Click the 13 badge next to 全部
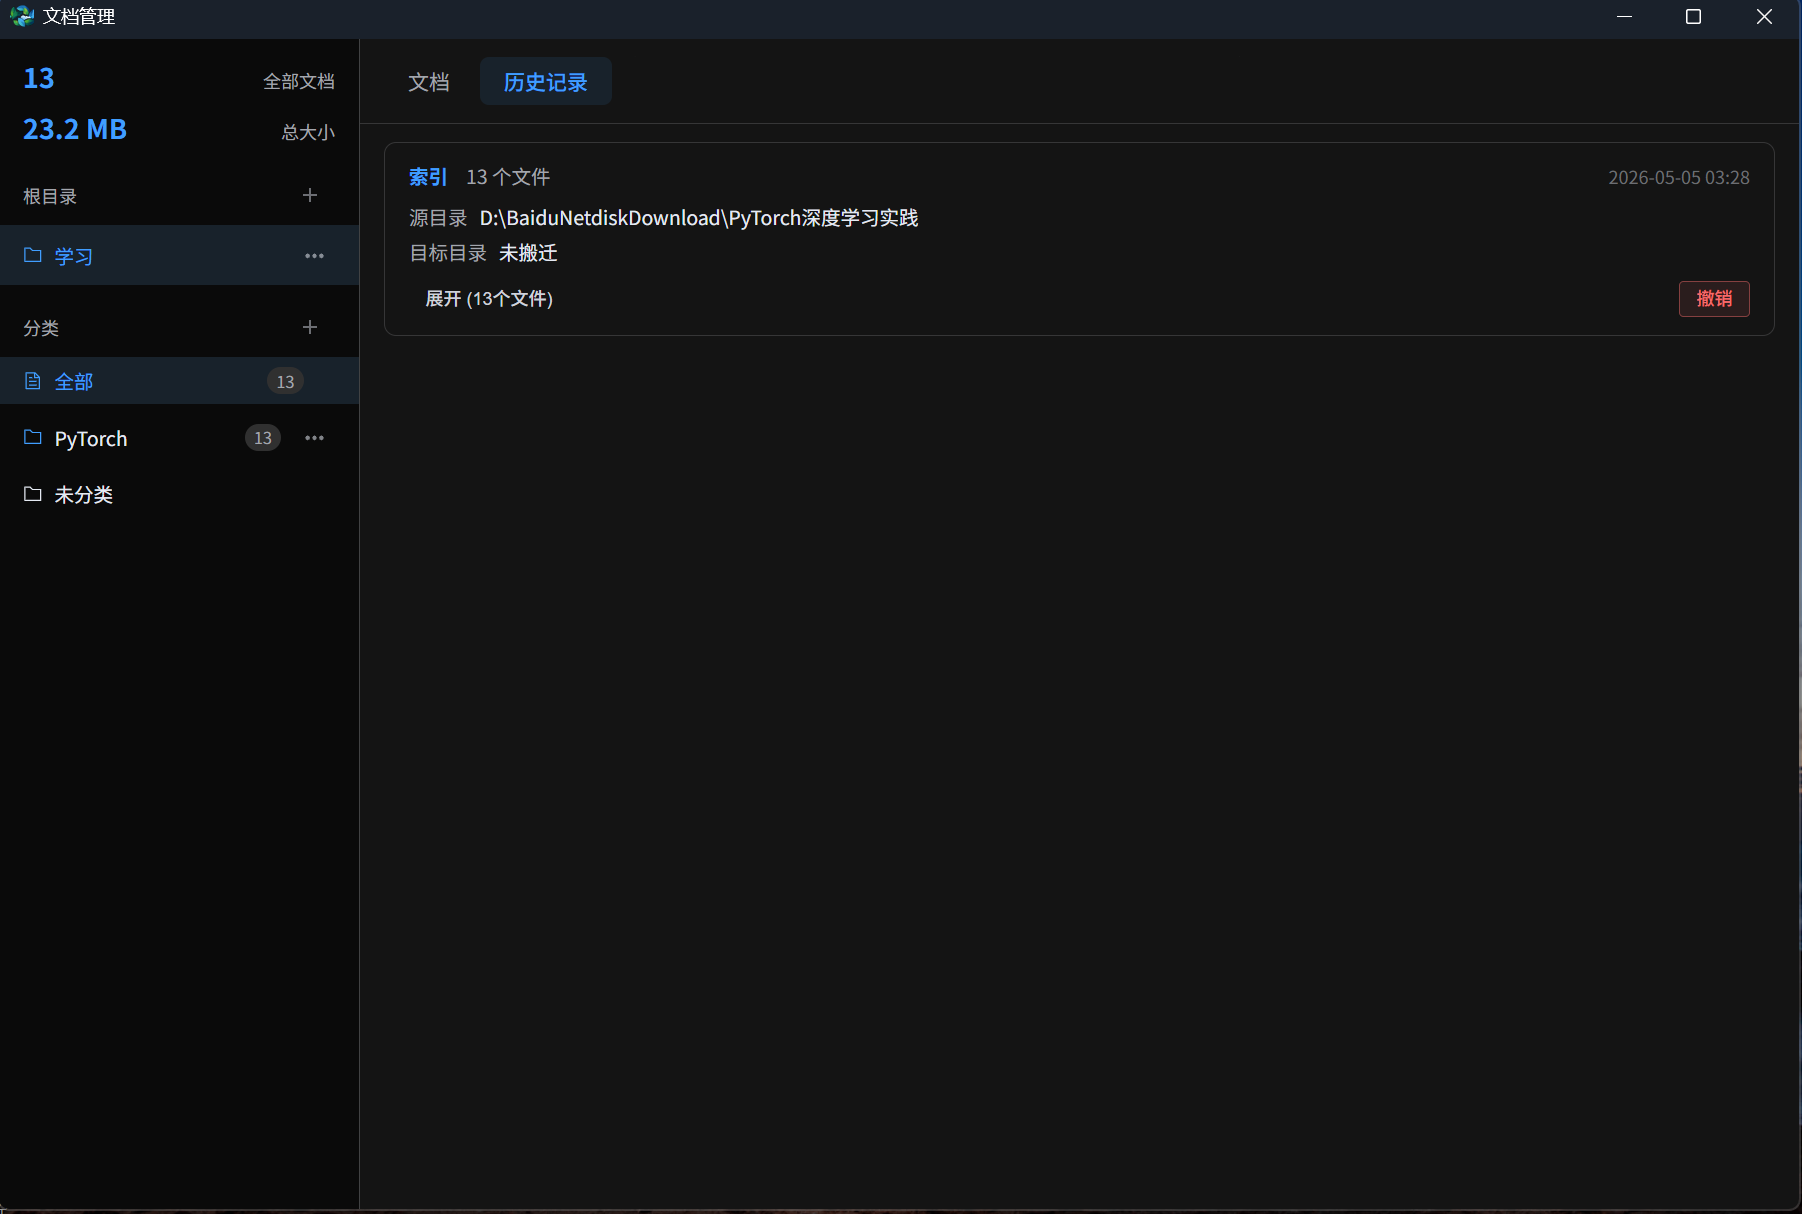Screen dimensions: 1802x1214 pyautogui.click(x=285, y=381)
